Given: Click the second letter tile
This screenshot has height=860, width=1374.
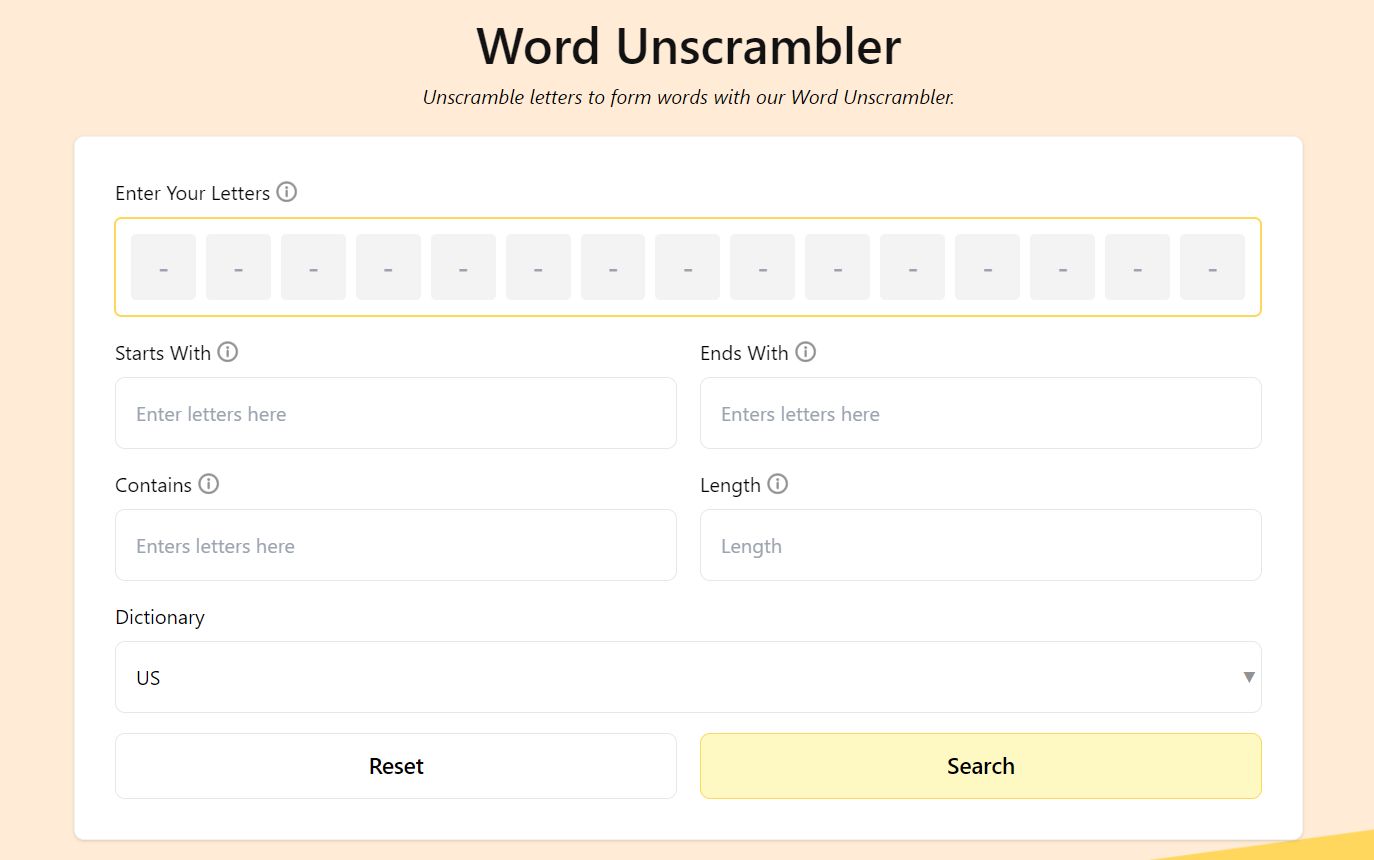Looking at the screenshot, I should [x=237, y=266].
